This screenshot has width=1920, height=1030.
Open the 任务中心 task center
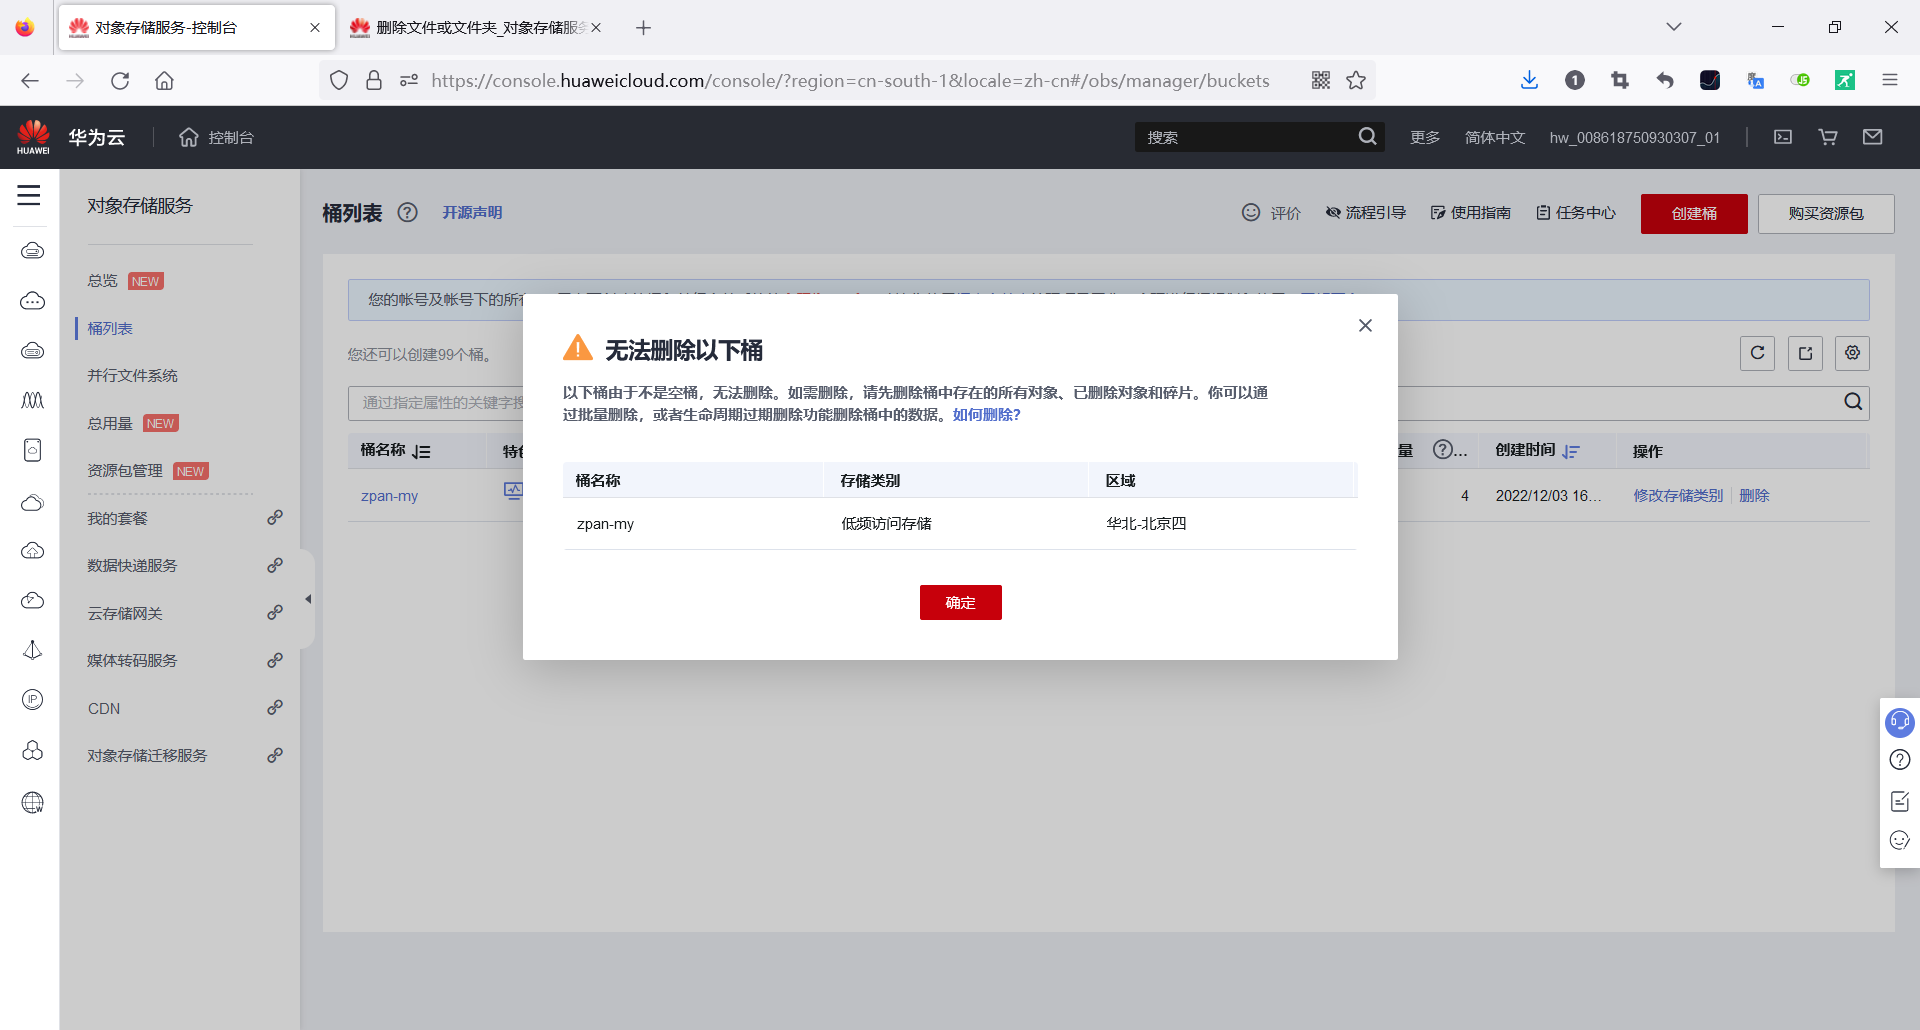click(1575, 212)
